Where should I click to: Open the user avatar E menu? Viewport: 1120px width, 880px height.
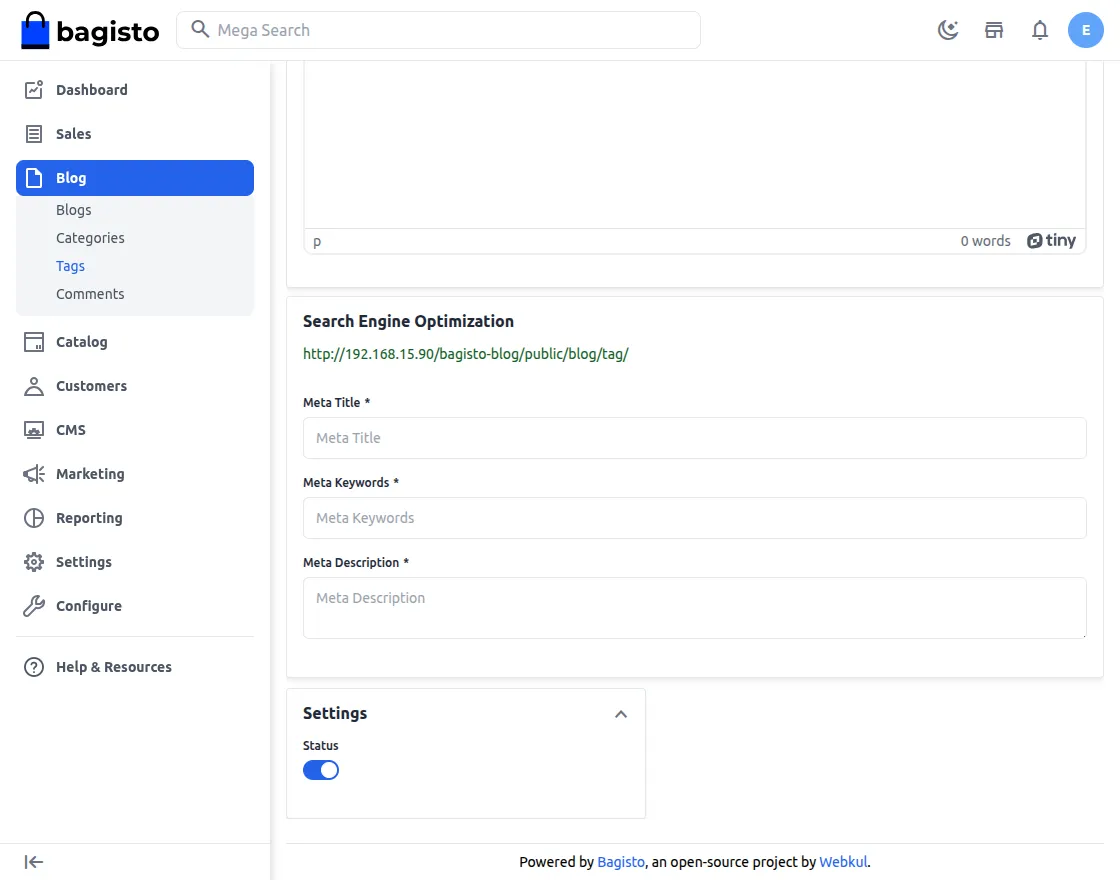[x=1086, y=30]
